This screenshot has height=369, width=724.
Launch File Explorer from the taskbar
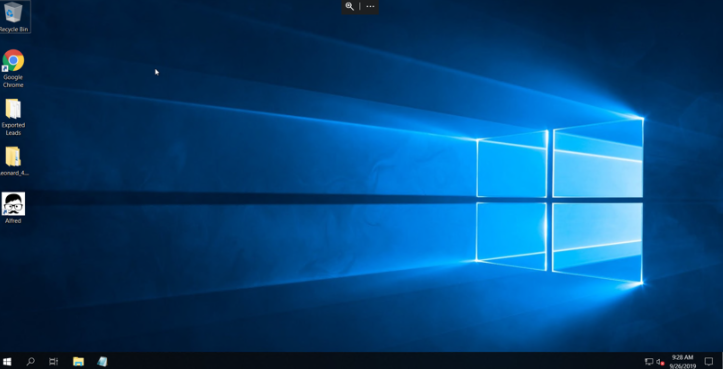78,361
